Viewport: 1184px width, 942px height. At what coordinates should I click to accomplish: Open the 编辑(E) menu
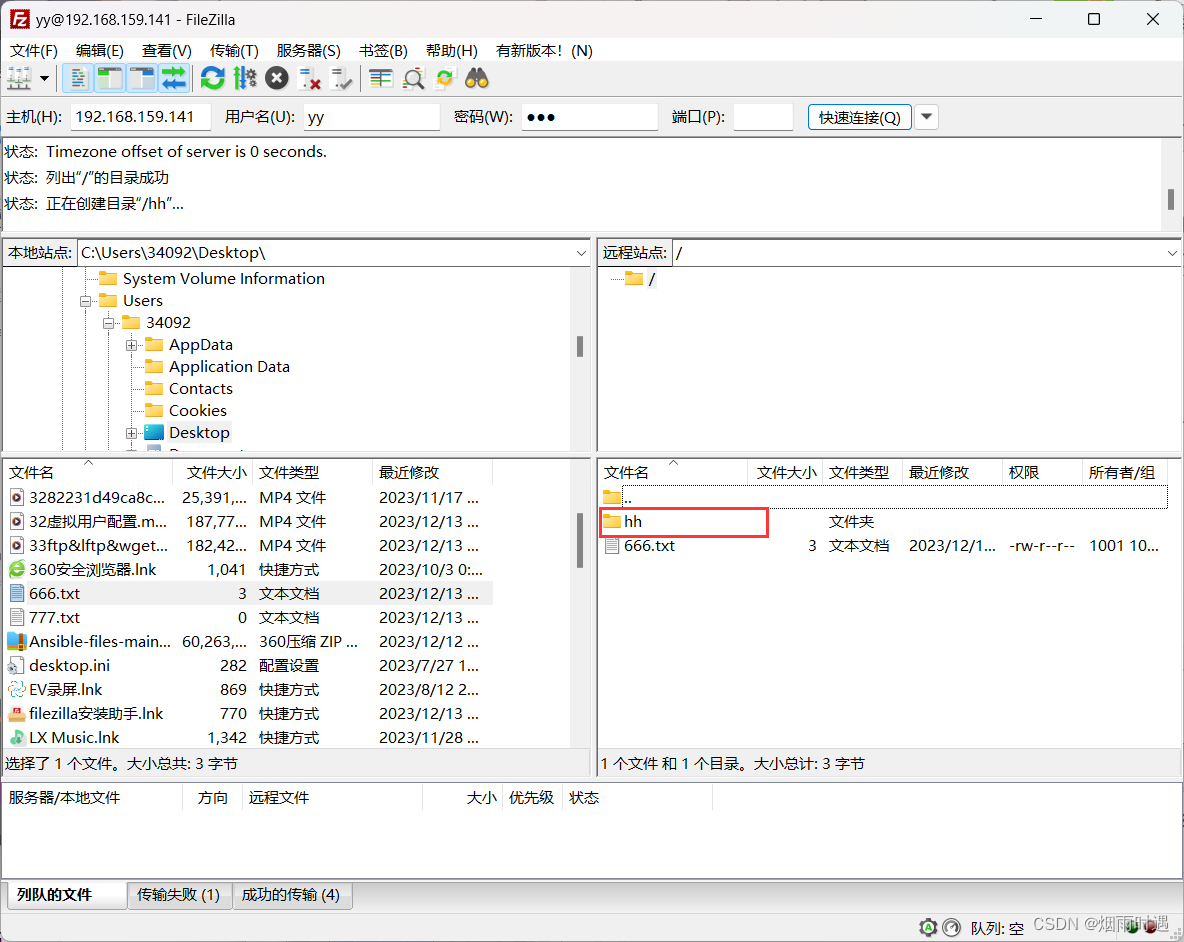pyautogui.click(x=100, y=51)
